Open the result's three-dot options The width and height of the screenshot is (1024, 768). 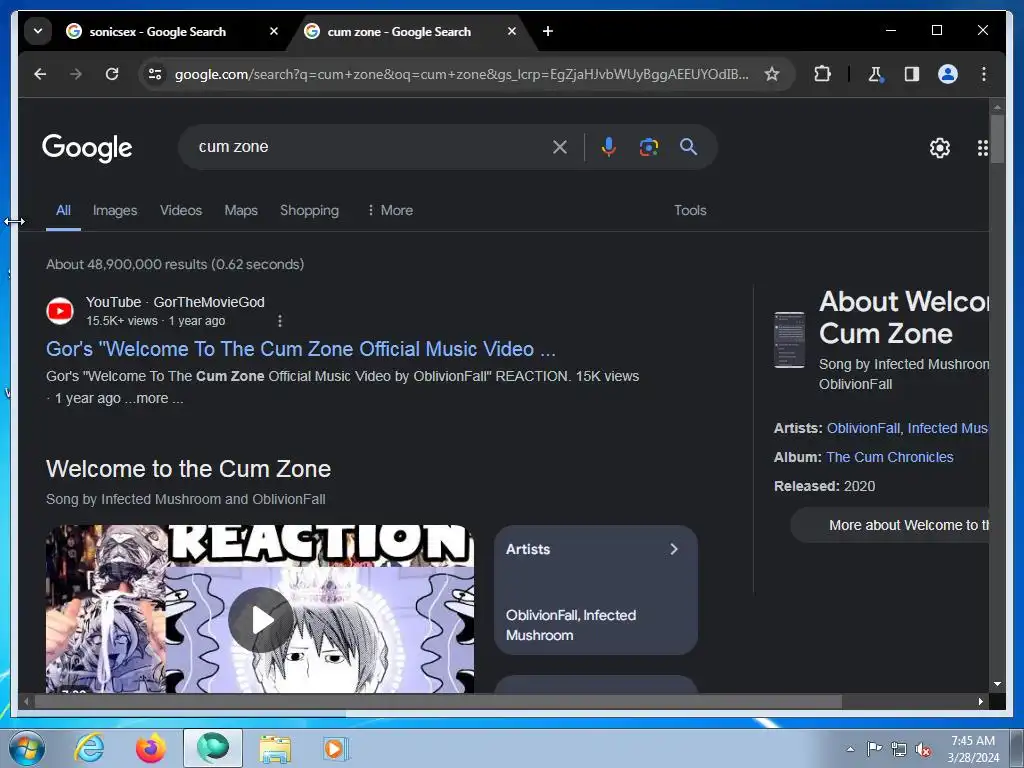click(x=280, y=321)
